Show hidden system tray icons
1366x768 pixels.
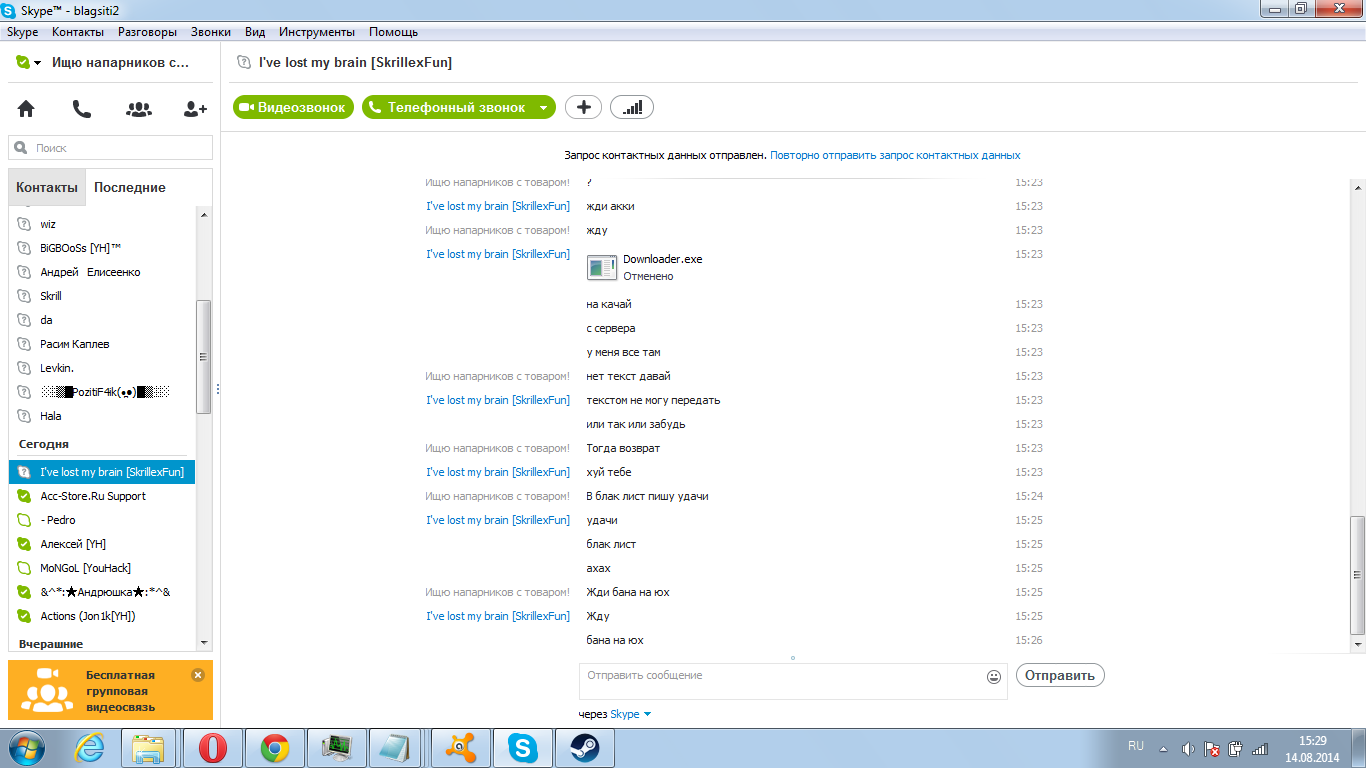[x=1163, y=748]
